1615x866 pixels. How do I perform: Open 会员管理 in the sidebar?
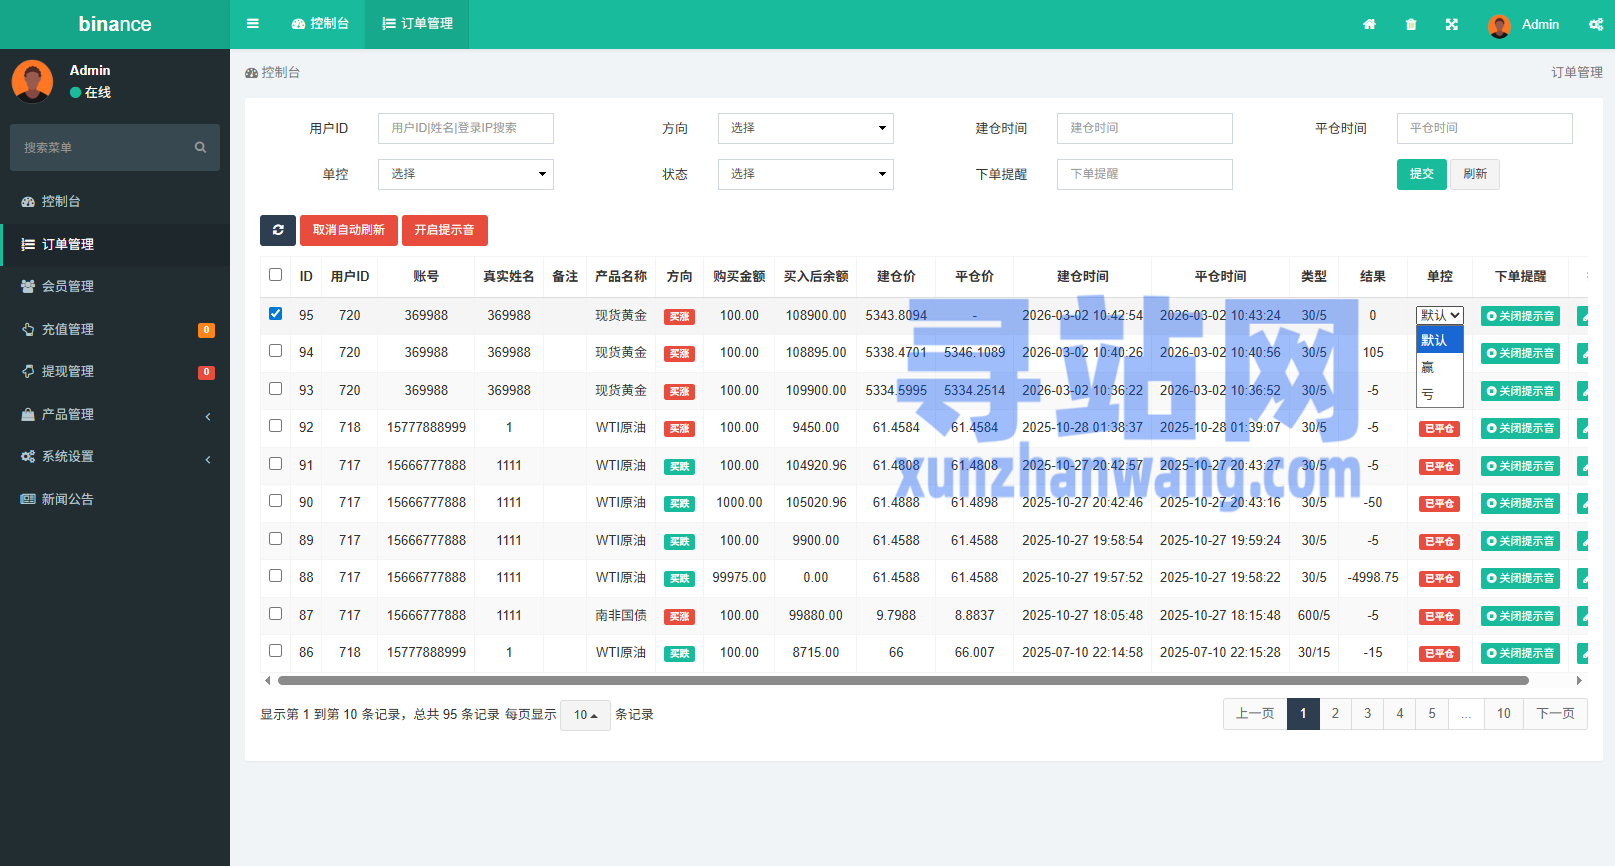[68, 286]
